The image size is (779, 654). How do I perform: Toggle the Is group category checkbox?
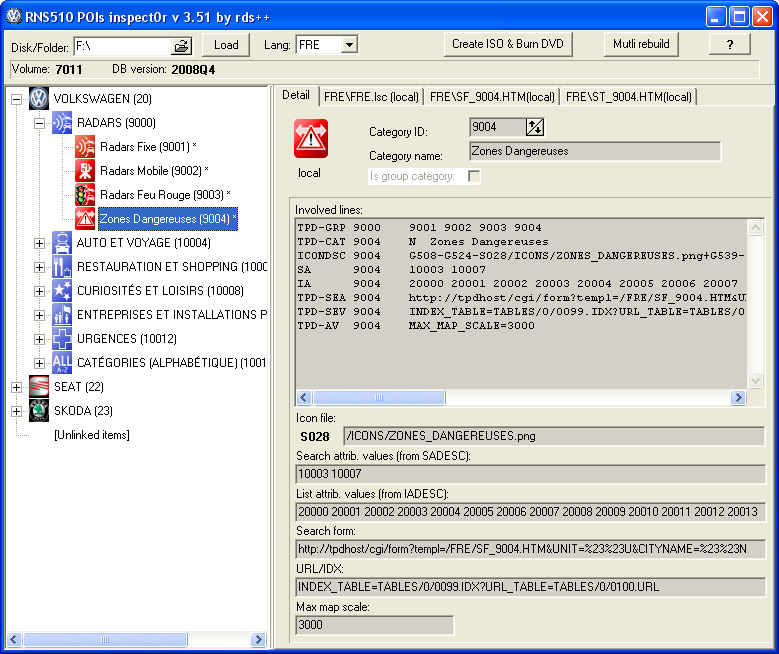(474, 176)
